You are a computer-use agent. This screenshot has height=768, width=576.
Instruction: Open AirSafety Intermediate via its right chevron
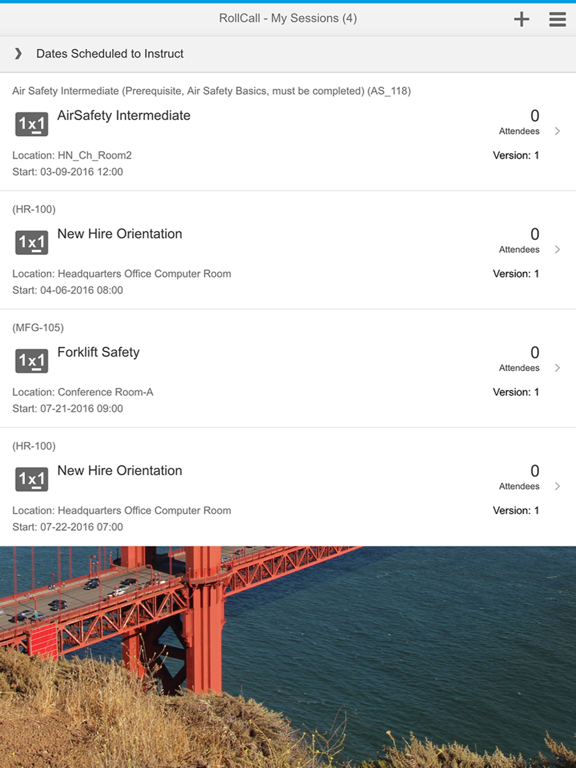pyautogui.click(x=557, y=131)
